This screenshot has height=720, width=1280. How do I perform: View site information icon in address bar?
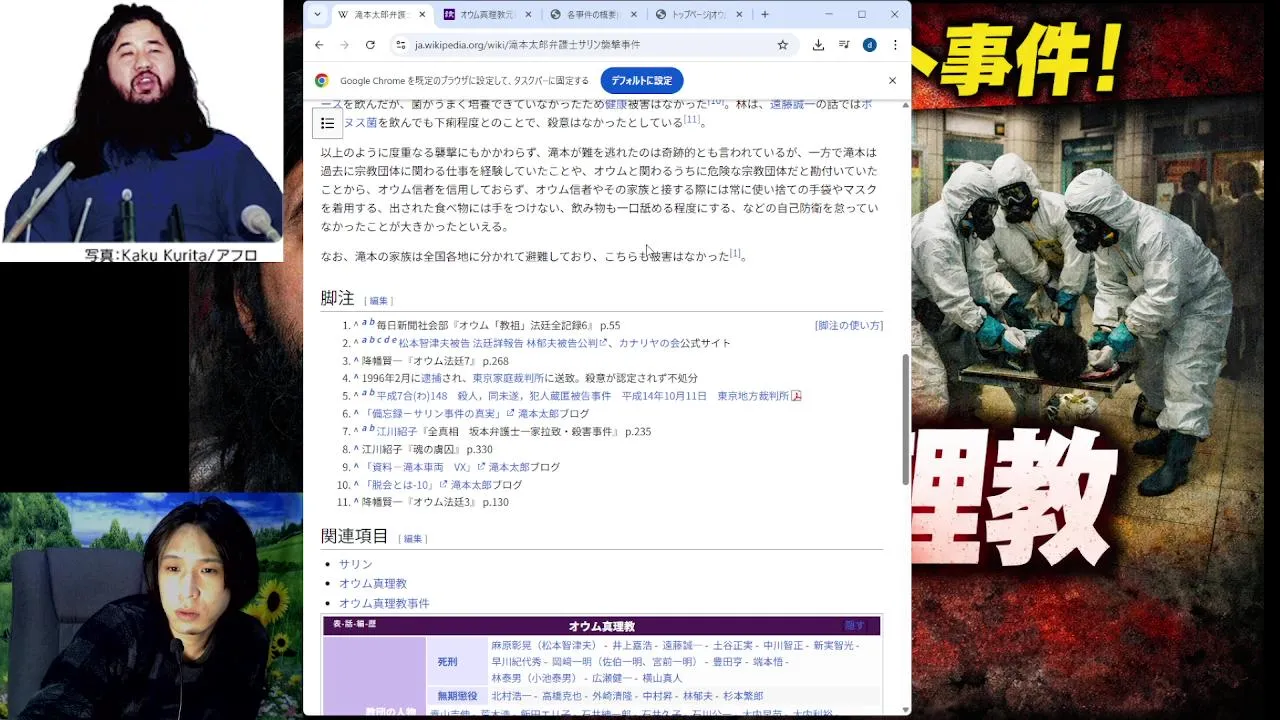(x=401, y=45)
